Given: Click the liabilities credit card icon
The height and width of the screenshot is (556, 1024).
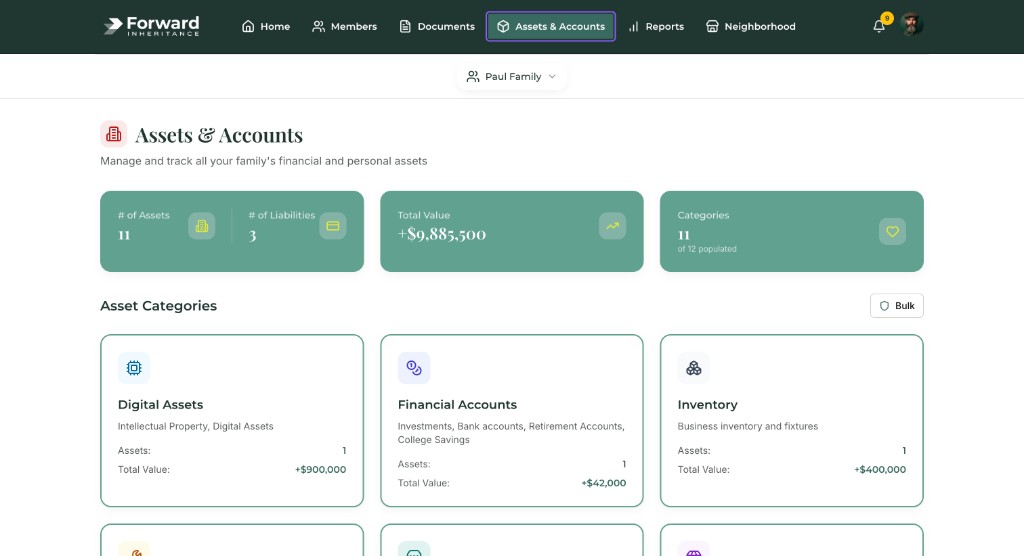Looking at the screenshot, I should 332,226.
